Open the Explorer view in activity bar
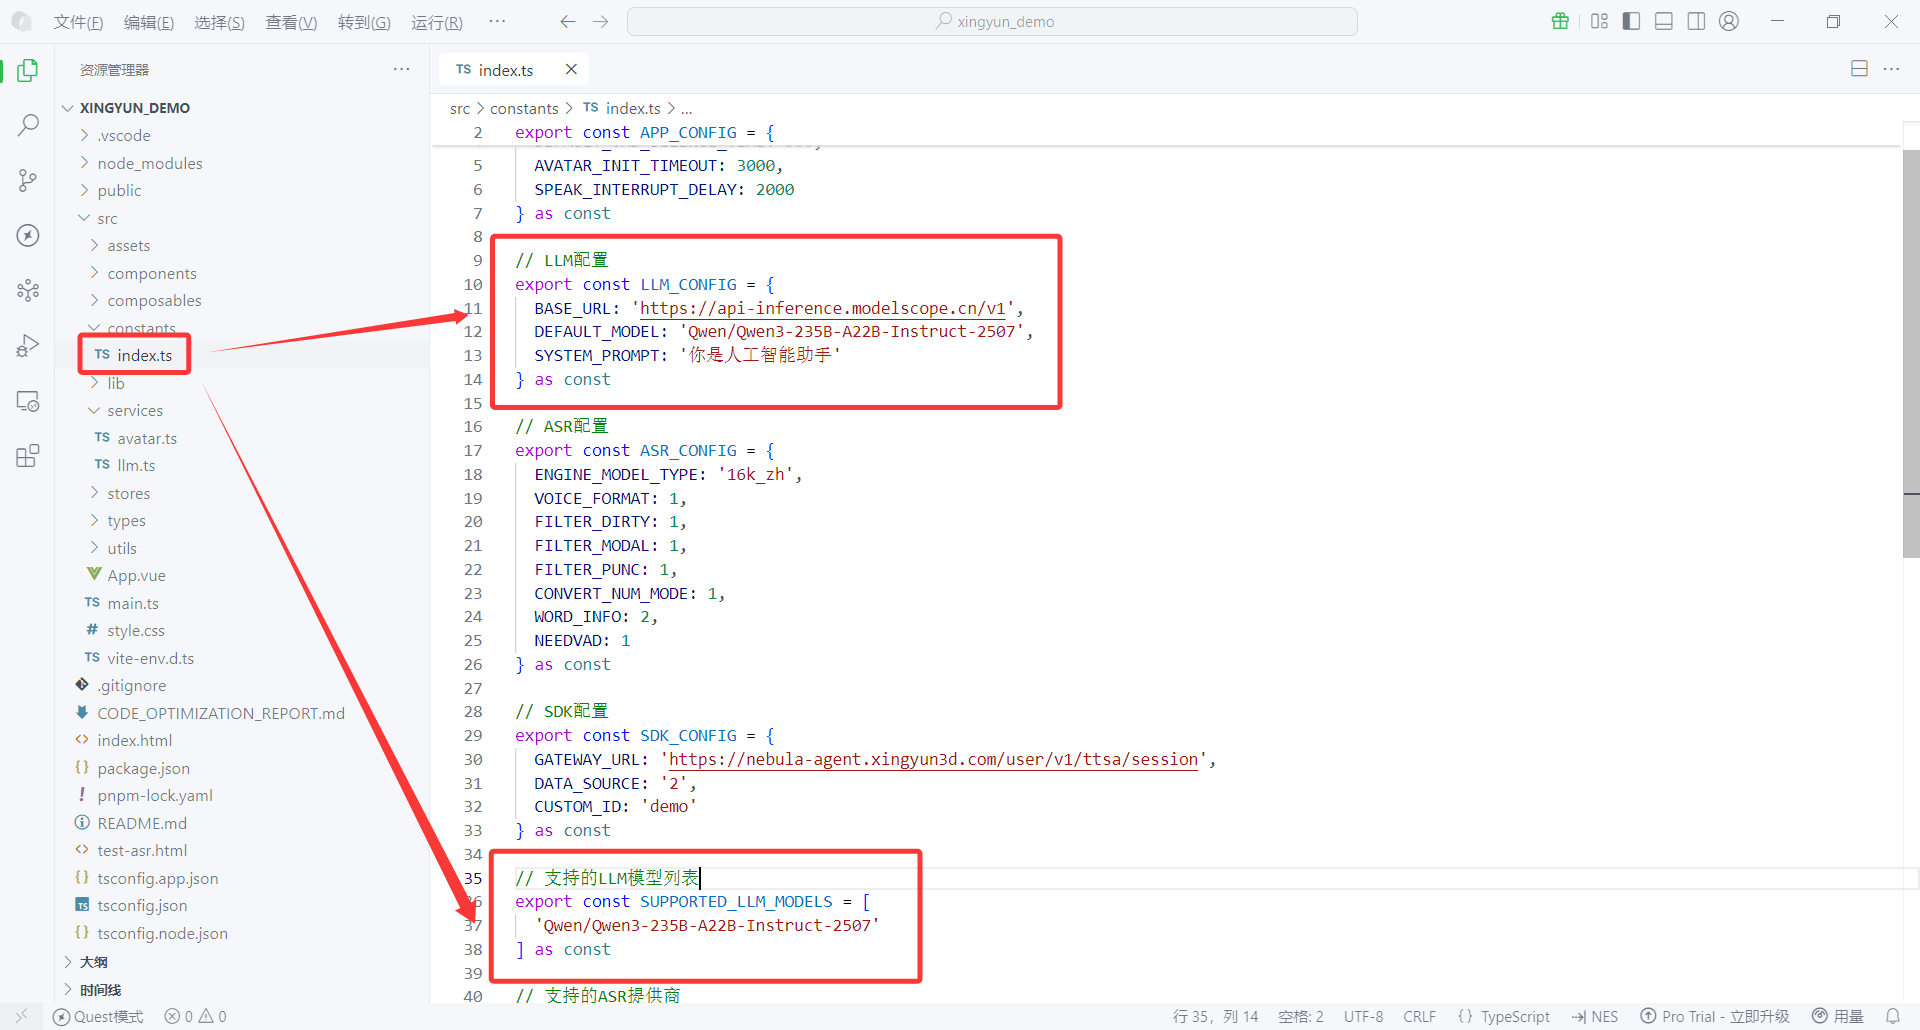 [28, 70]
